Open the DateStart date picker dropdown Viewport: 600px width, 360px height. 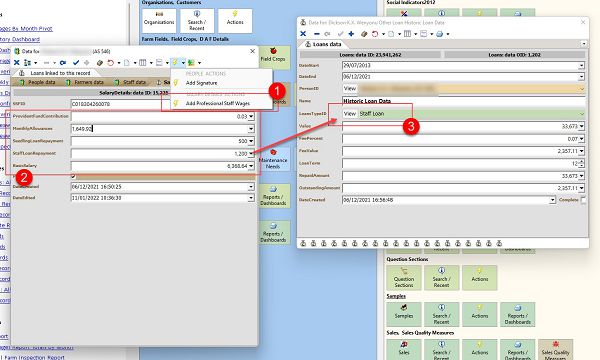click(x=582, y=66)
